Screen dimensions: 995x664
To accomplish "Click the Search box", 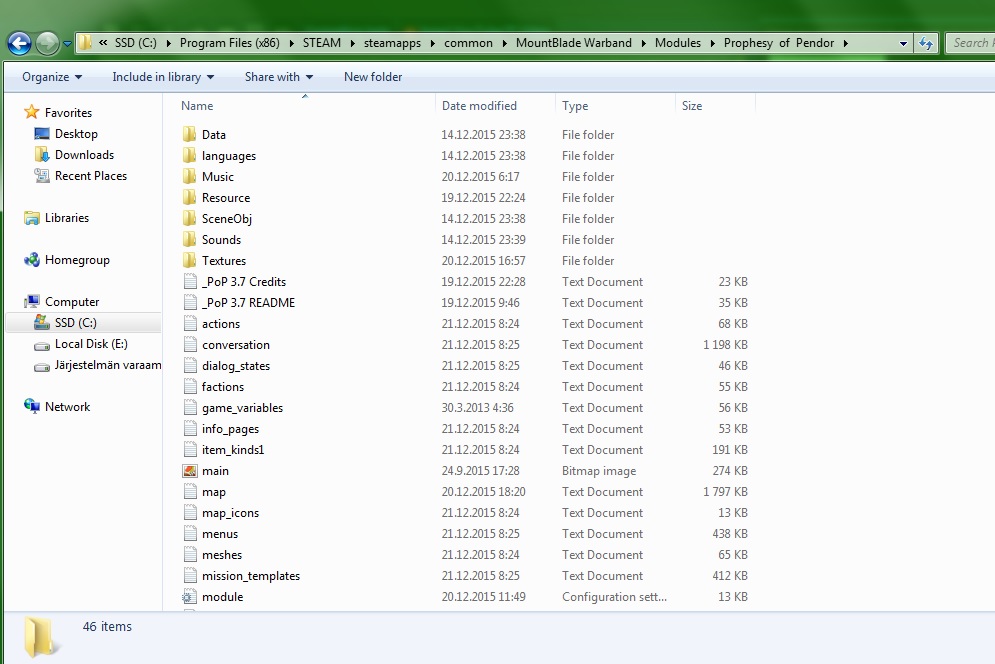I will tap(970, 43).
